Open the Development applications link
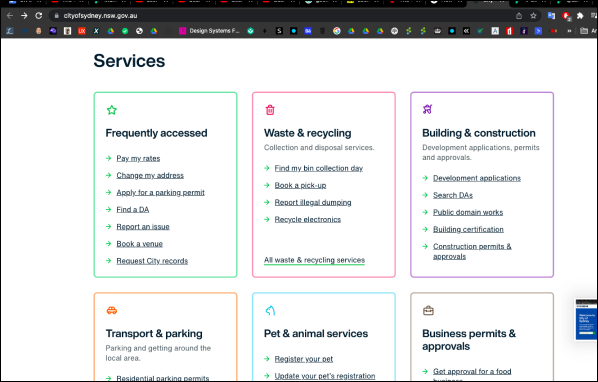Viewport: 598px width, 382px height. [477, 178]
